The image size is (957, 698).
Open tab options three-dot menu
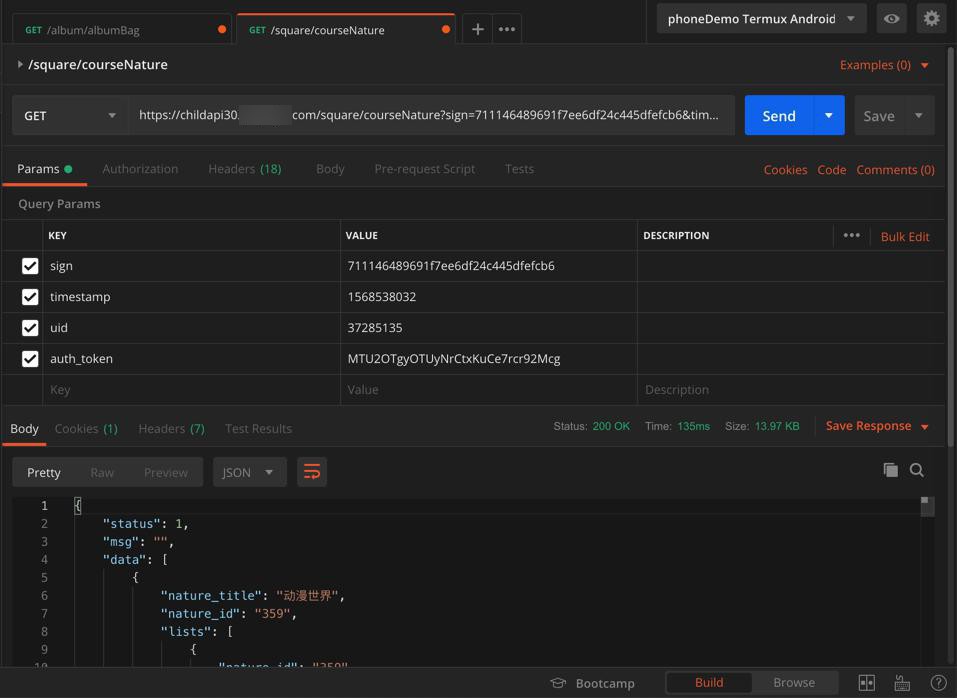click(x=507, y=29)
